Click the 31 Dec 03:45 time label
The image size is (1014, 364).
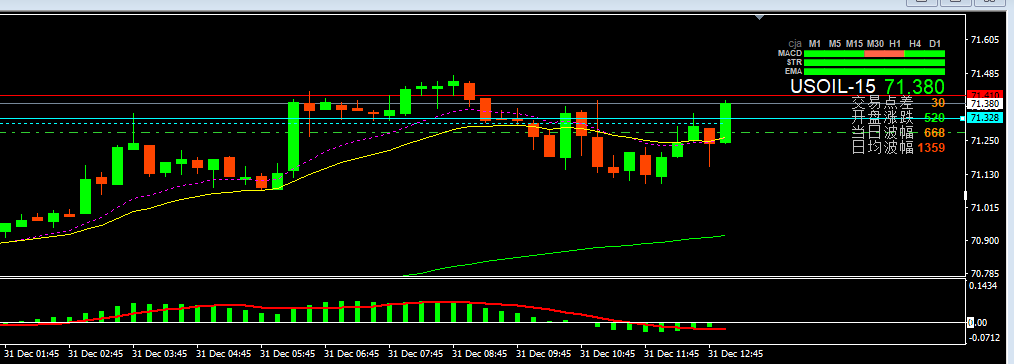160,354
